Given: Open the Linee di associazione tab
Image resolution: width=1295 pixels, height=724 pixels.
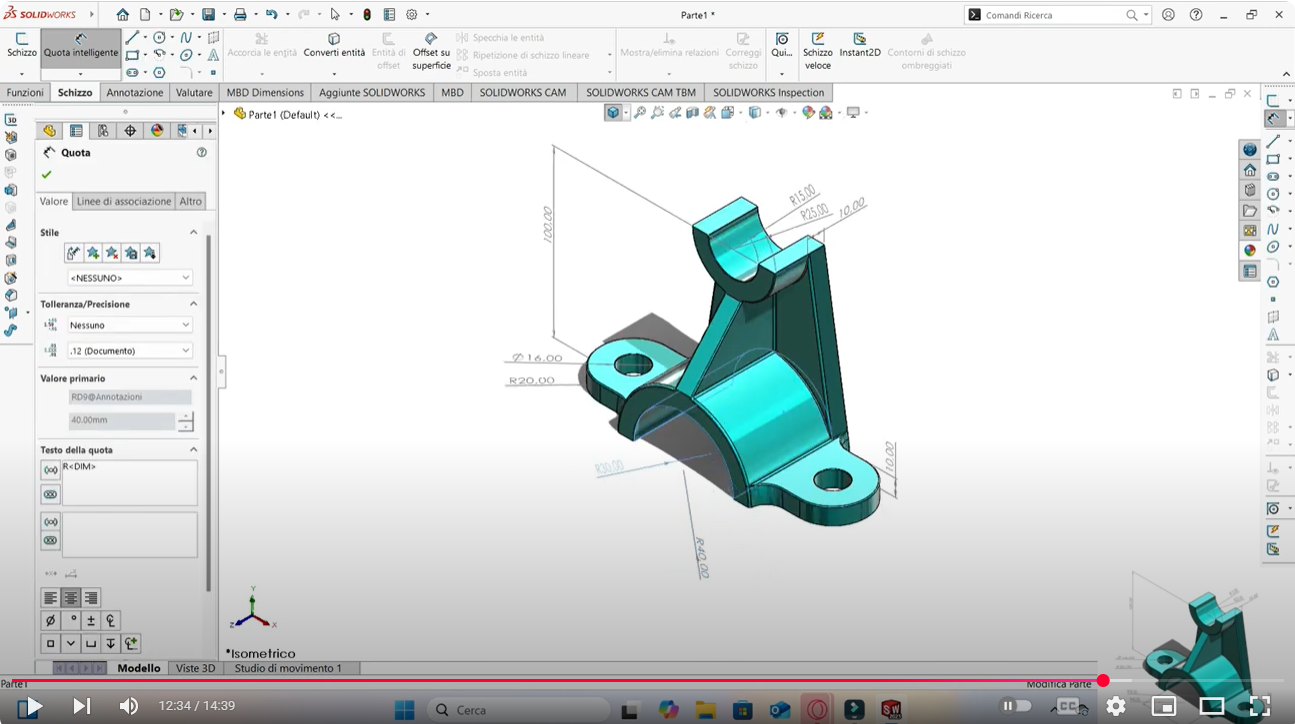Looking at the screenshot, I should [124, 201].
